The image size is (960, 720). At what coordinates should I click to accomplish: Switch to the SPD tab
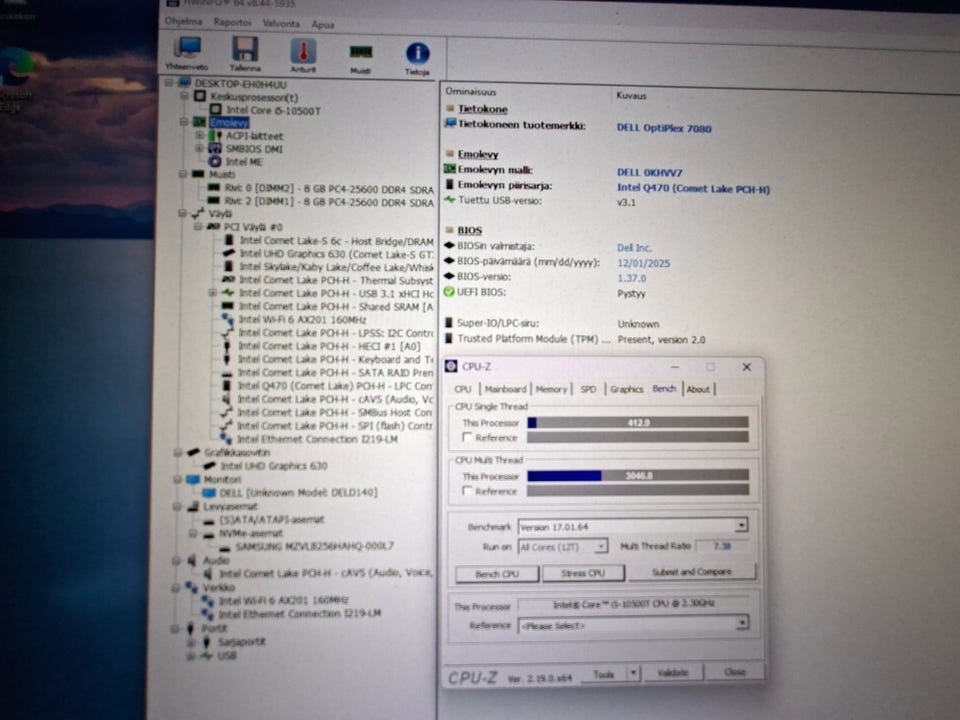click(588, 389)
